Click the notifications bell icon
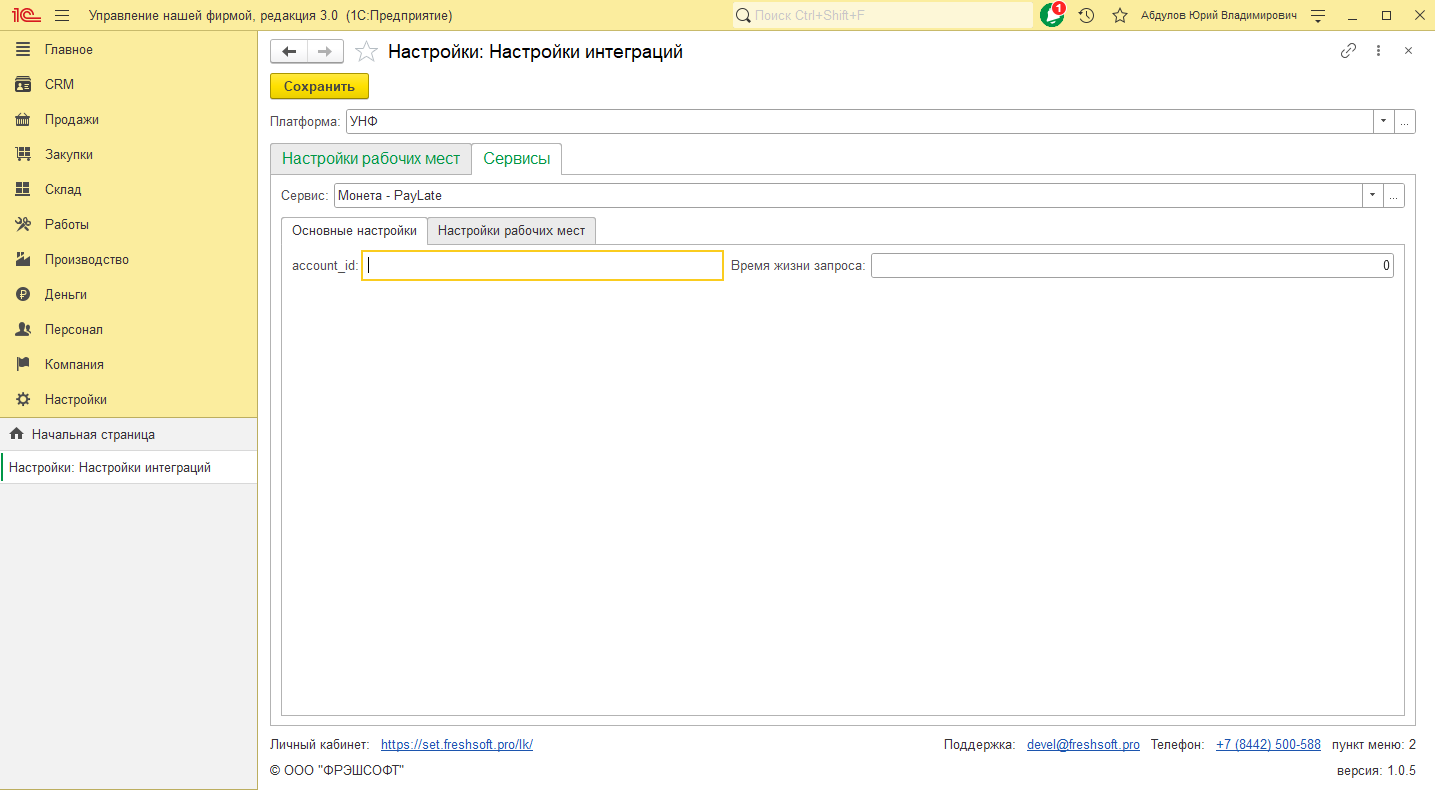 point(1052,16)
